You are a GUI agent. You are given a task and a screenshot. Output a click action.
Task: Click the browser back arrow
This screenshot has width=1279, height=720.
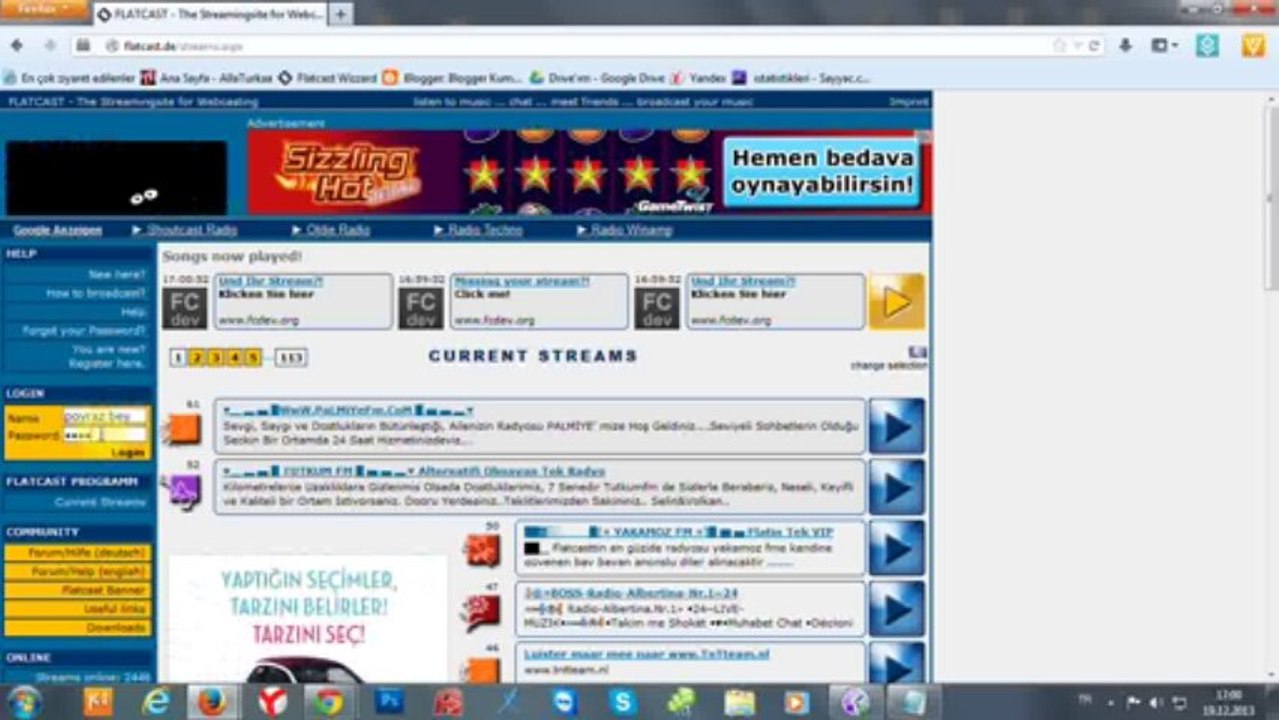click(19, 46)
